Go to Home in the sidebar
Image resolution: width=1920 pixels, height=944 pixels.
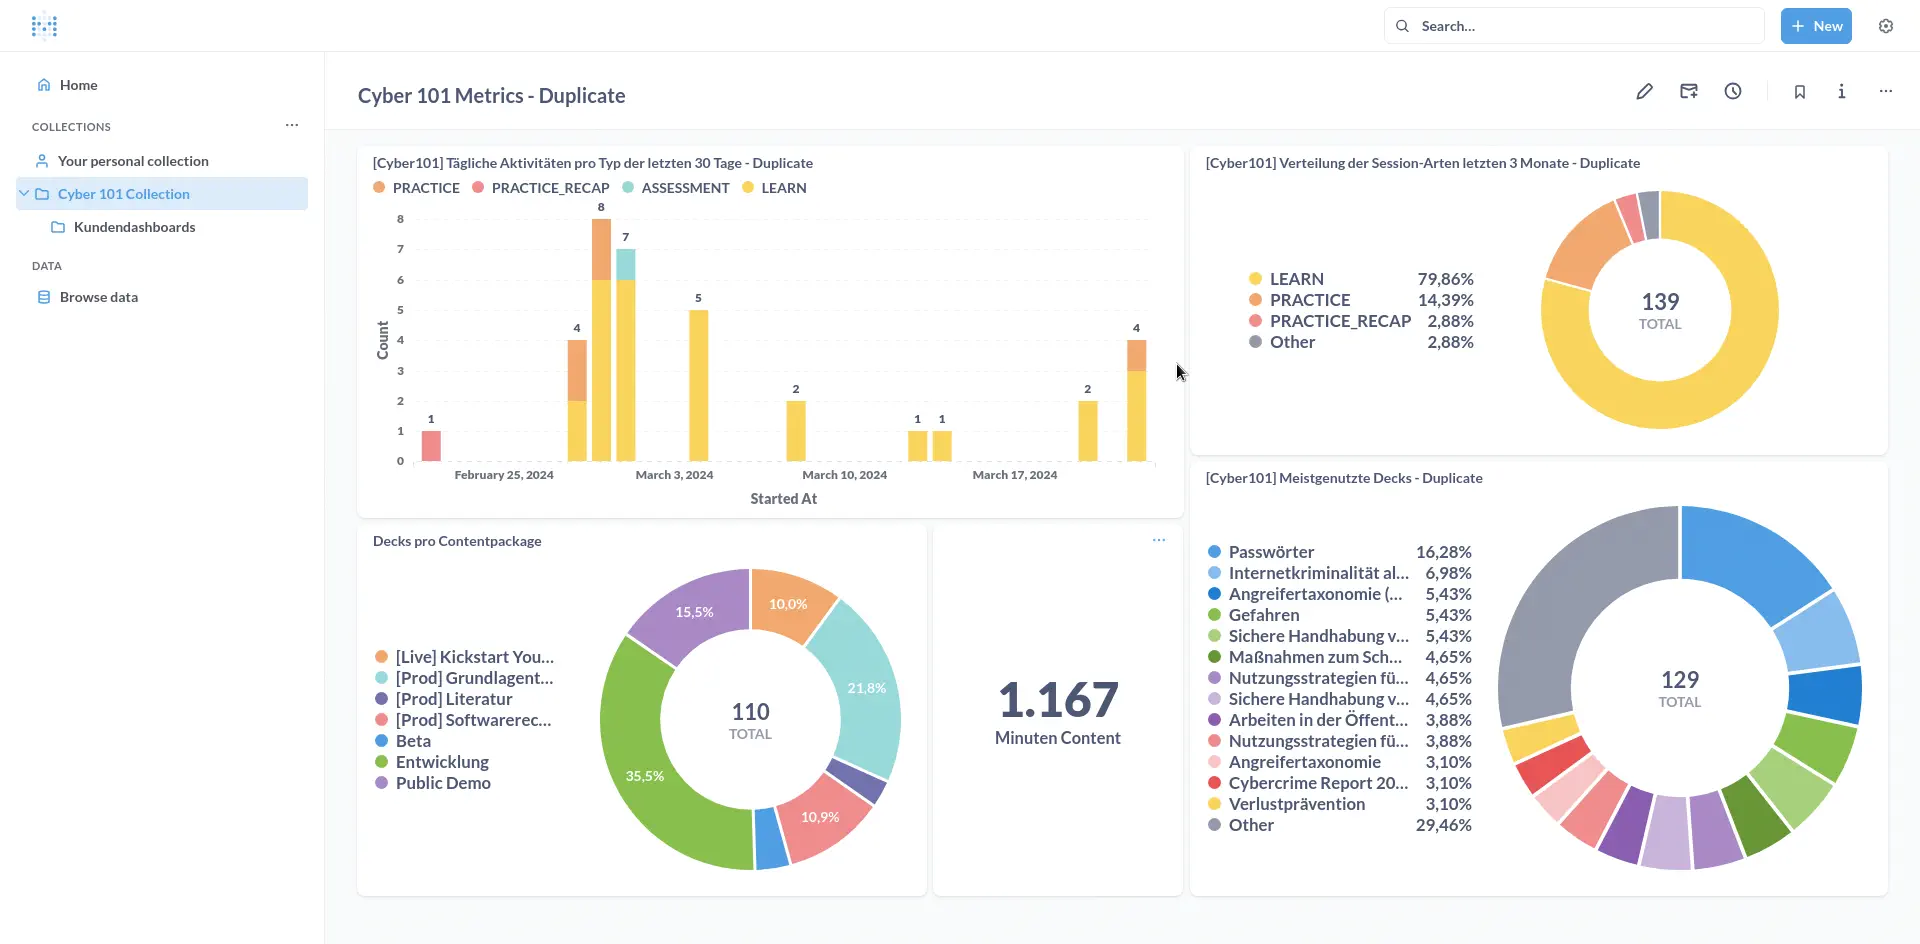pos(162,85)
